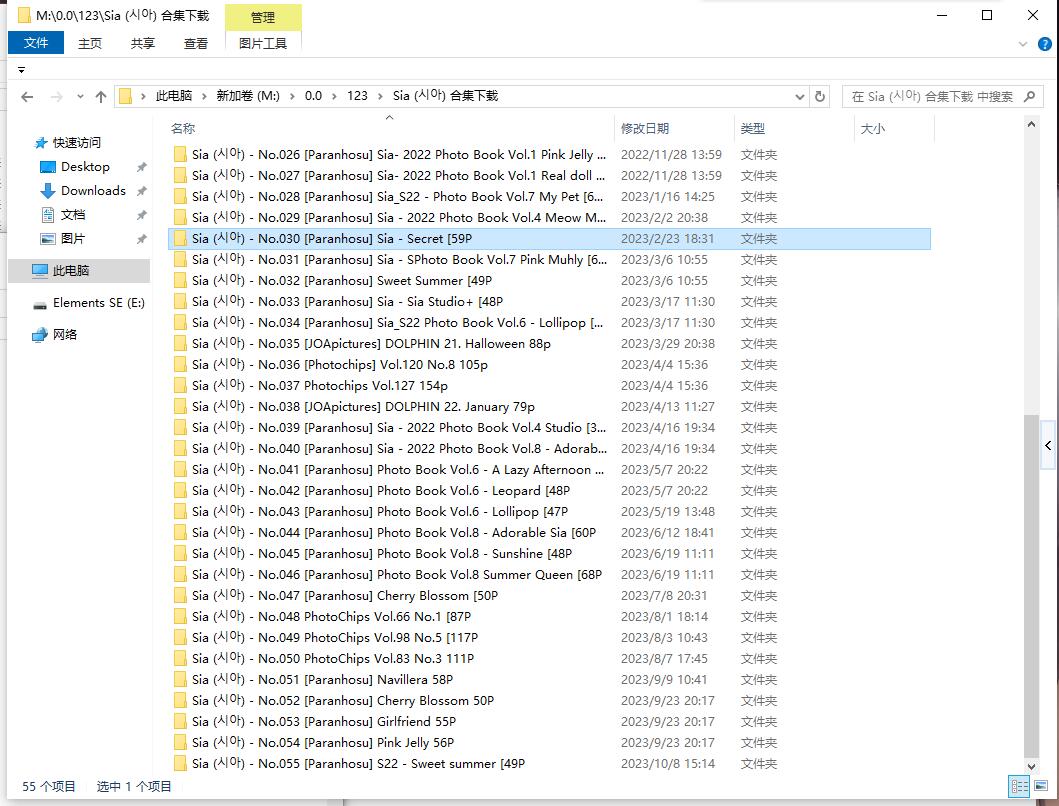Switch to large thumbnails view icon
The image size is (1059, 806).
click(x=1041, y=786)
